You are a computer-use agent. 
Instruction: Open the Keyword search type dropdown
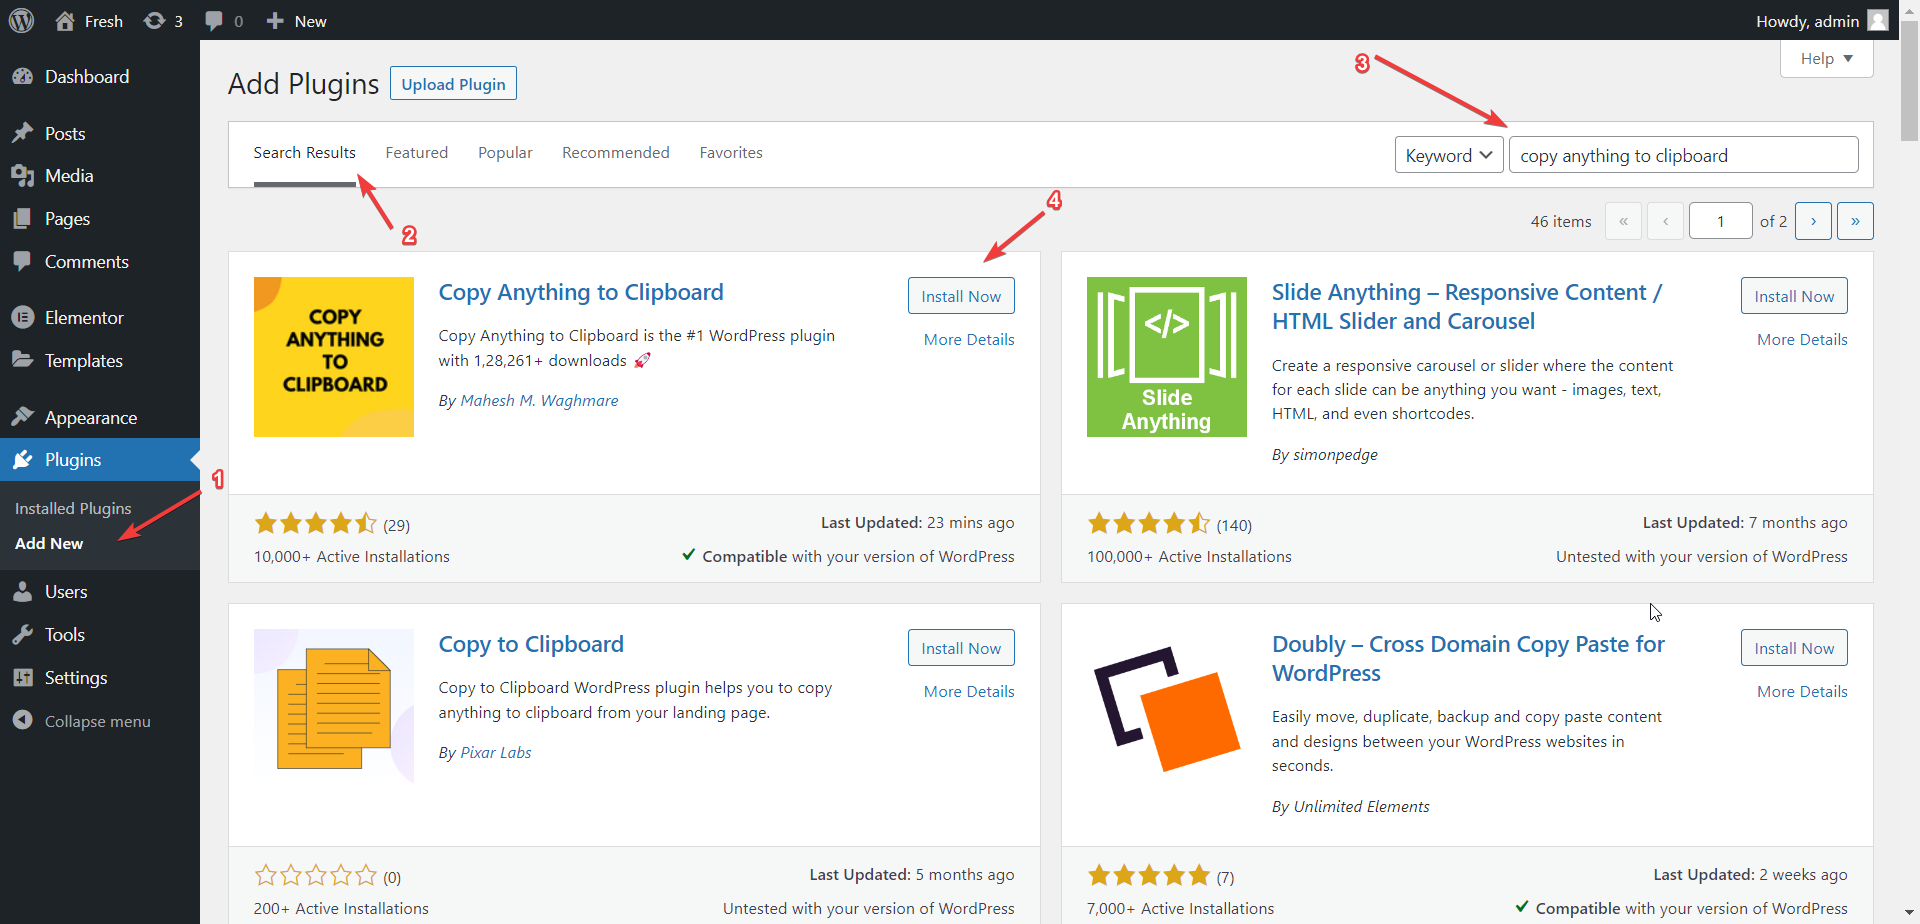(x=1449, y=155)
